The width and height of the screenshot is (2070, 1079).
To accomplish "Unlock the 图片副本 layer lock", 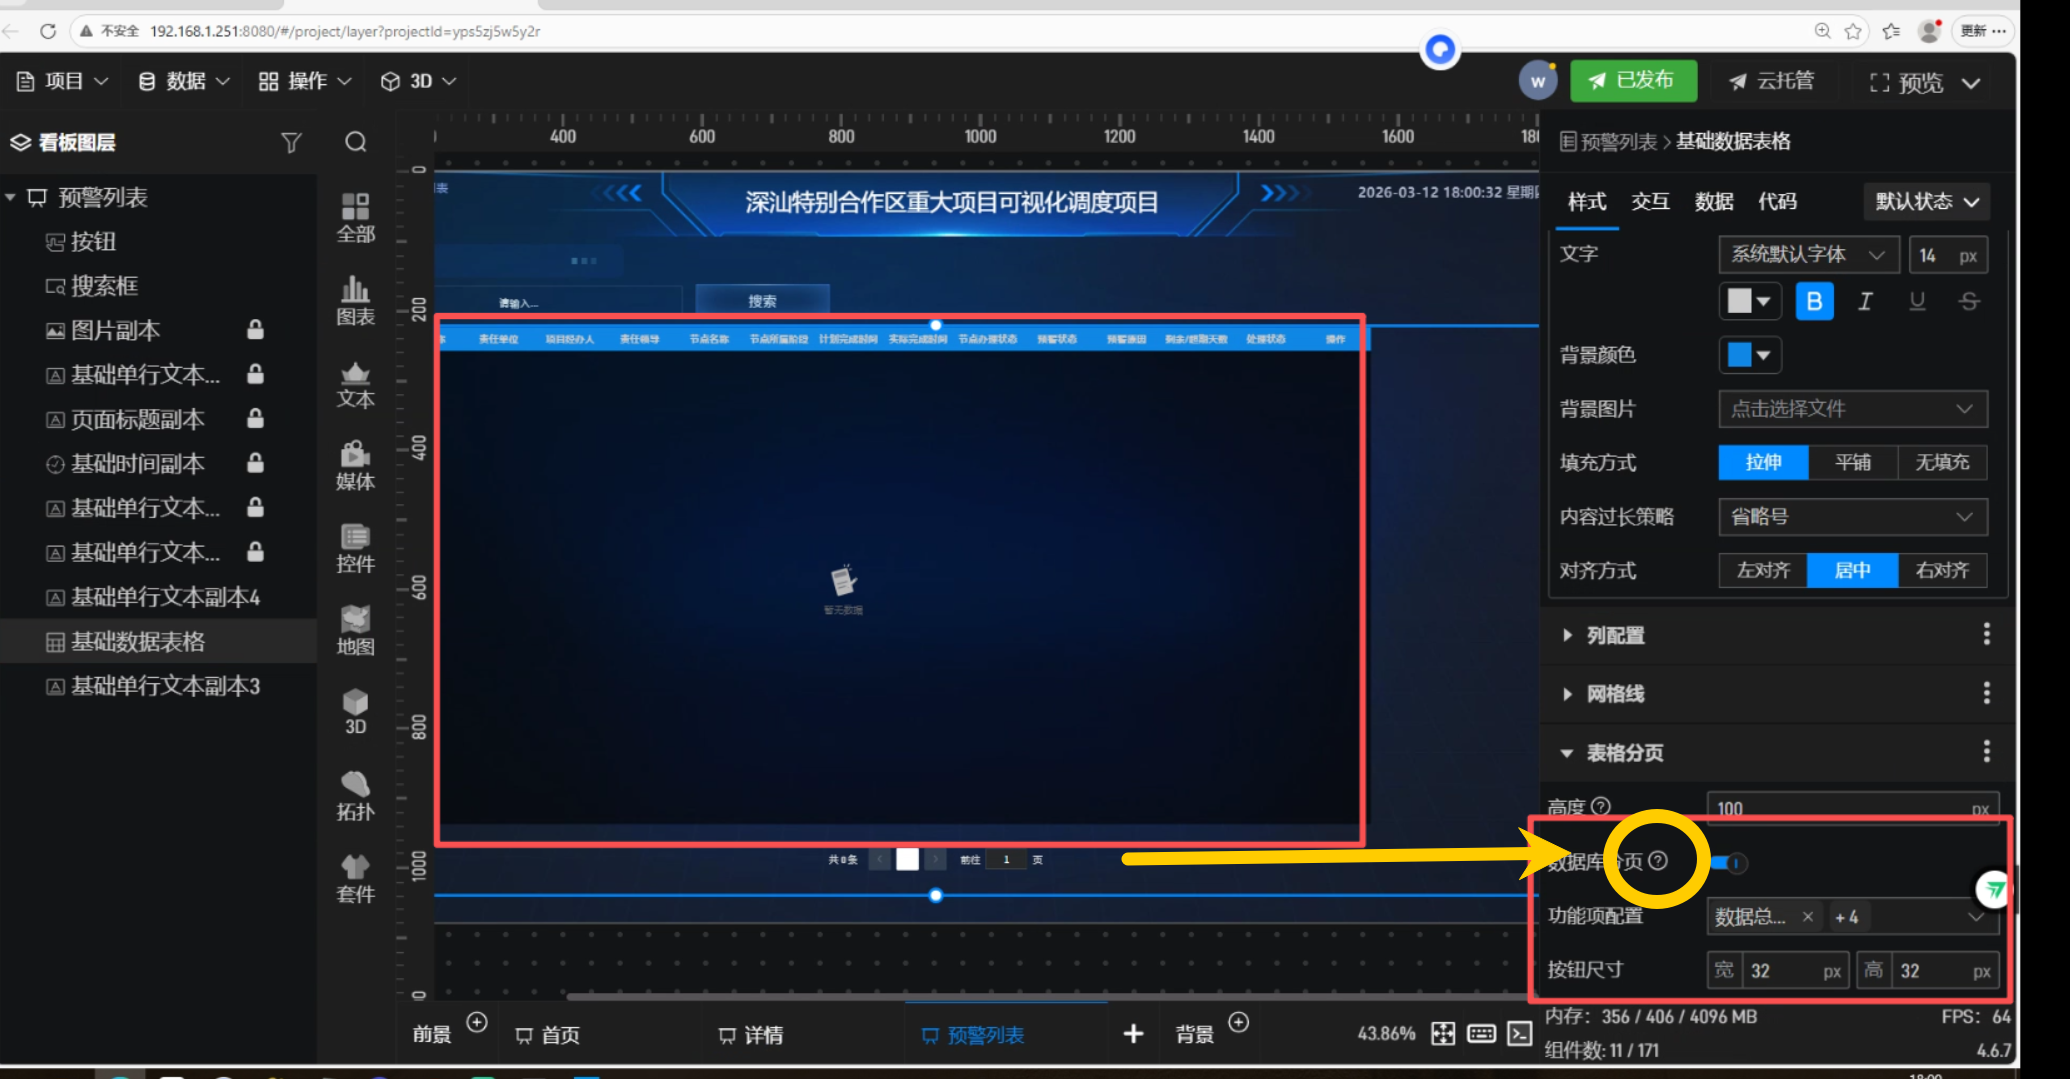I will coord(255,330).
